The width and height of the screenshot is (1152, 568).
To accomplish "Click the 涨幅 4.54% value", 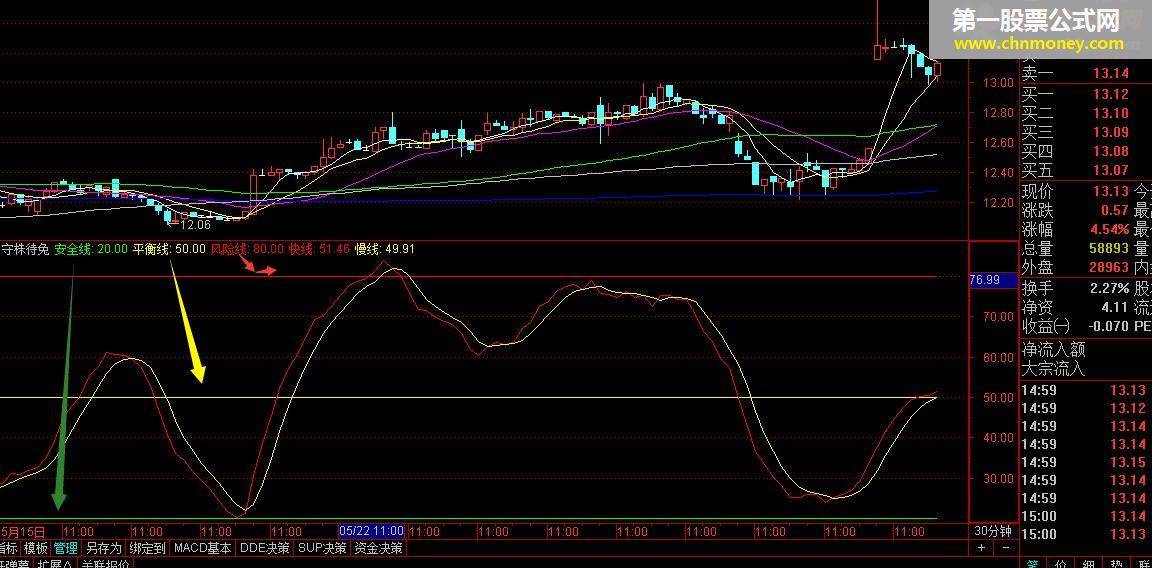I will click(1110, 229).
